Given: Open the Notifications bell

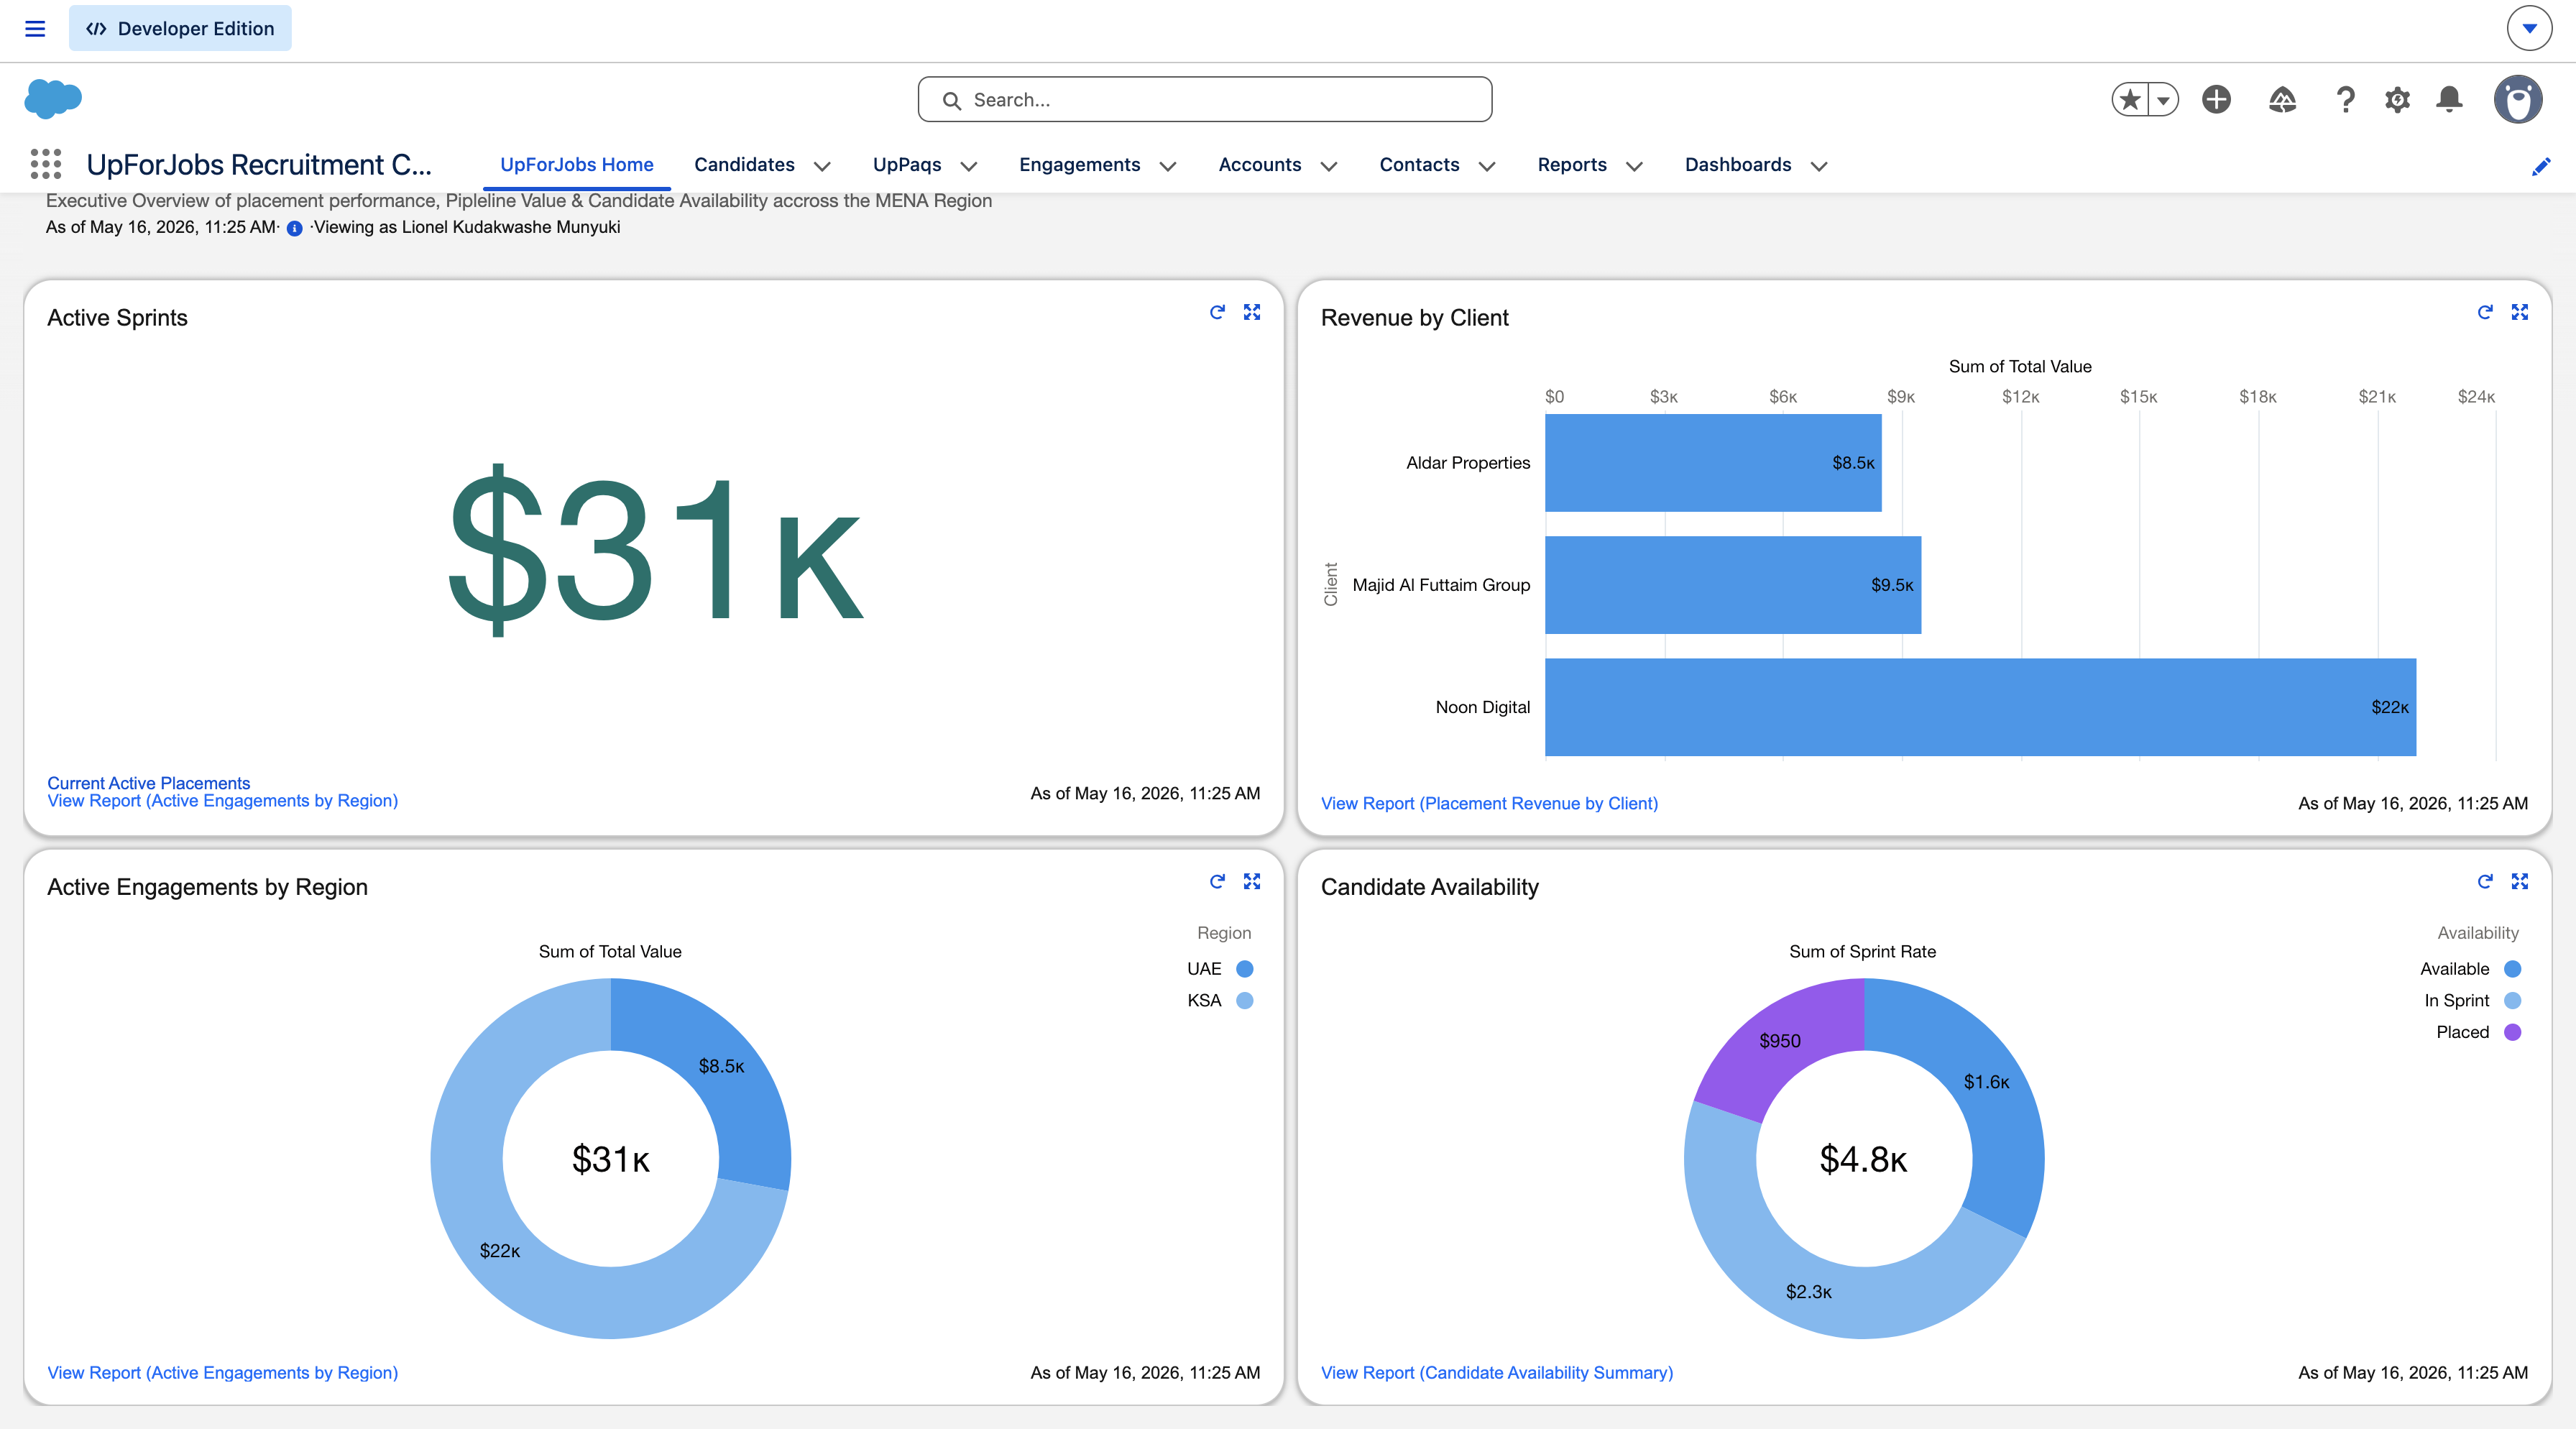Looking at the screenshot, I should [2449, 99].
